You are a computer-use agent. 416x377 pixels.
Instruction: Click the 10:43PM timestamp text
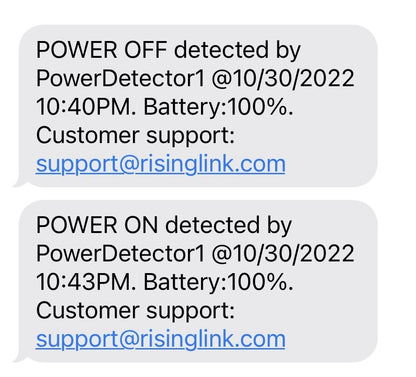[84, 282]
